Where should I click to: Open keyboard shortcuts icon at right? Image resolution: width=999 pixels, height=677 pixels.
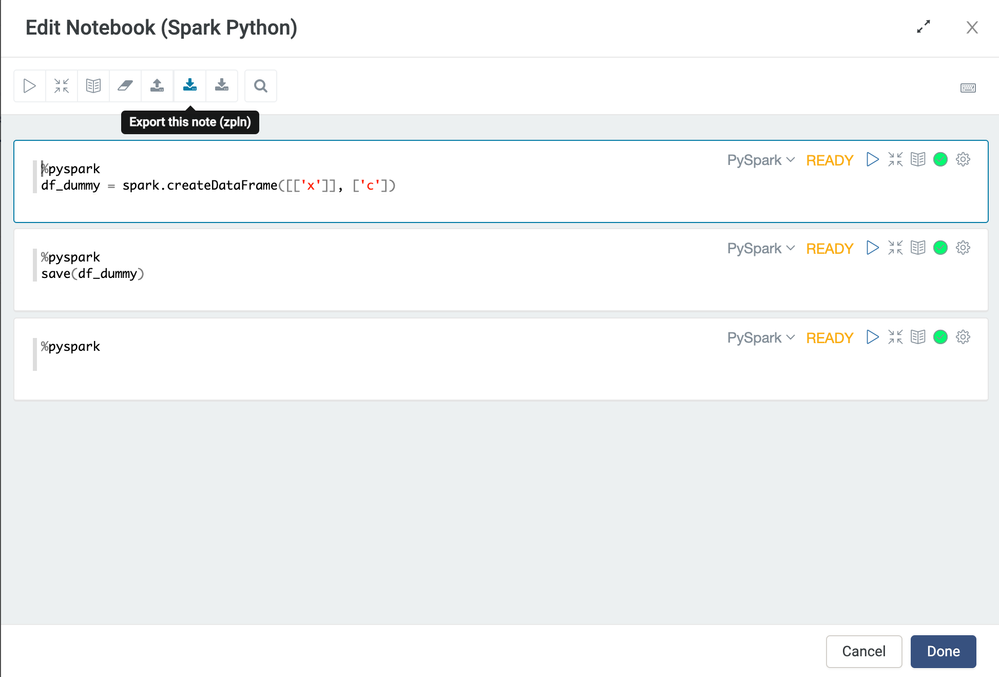tap(967, 88)
